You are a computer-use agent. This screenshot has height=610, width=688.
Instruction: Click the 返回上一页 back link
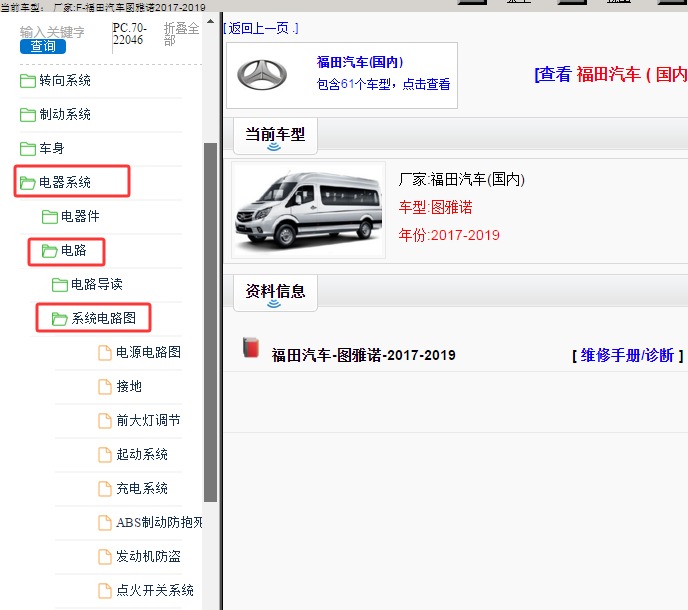tap(261, 29)
